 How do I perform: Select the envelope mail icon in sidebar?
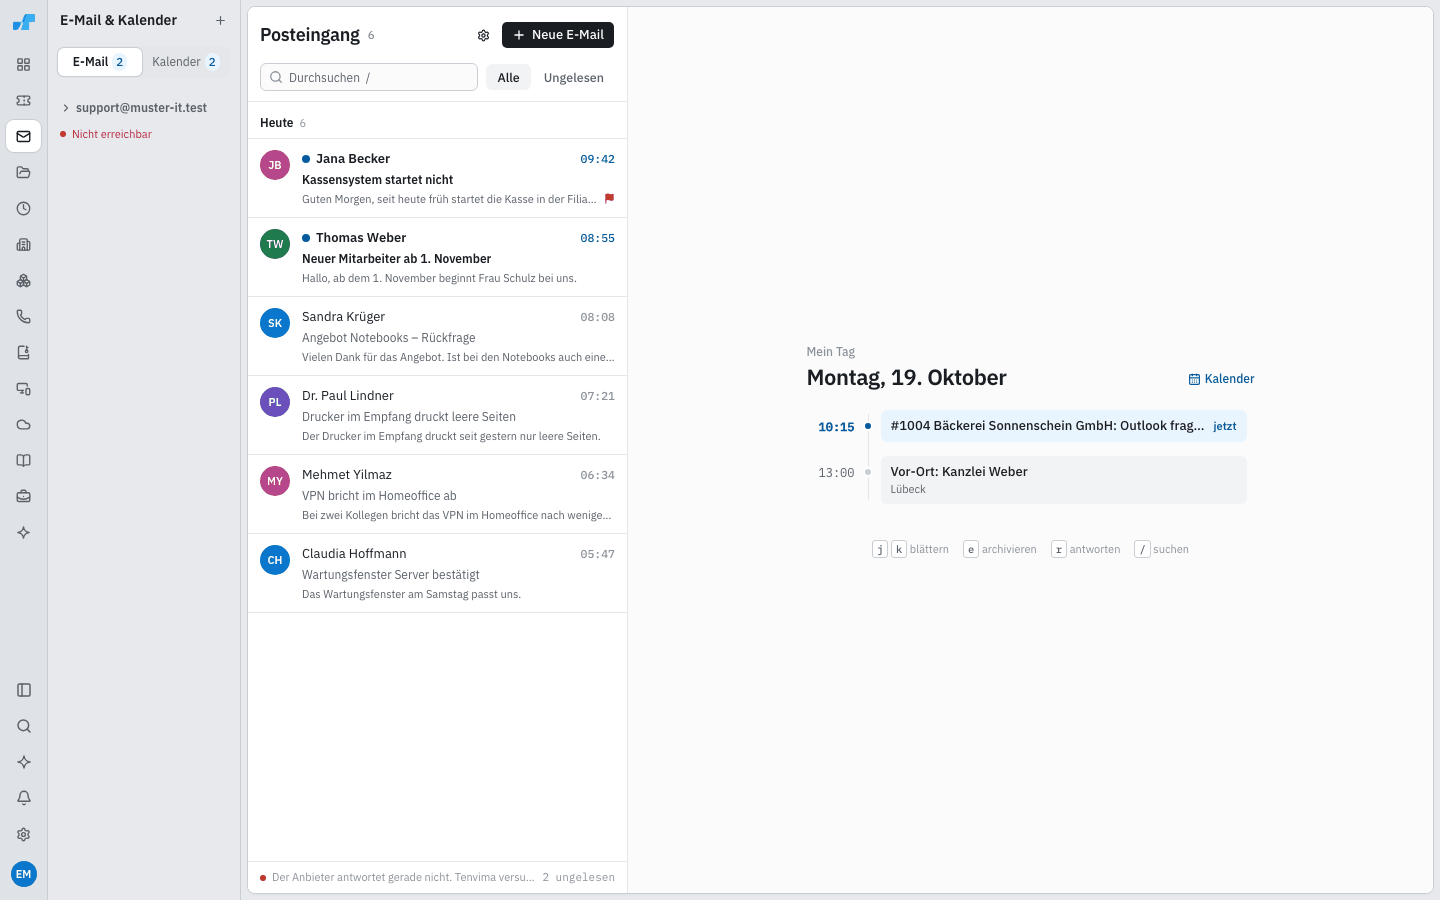(x=24, y=137)
